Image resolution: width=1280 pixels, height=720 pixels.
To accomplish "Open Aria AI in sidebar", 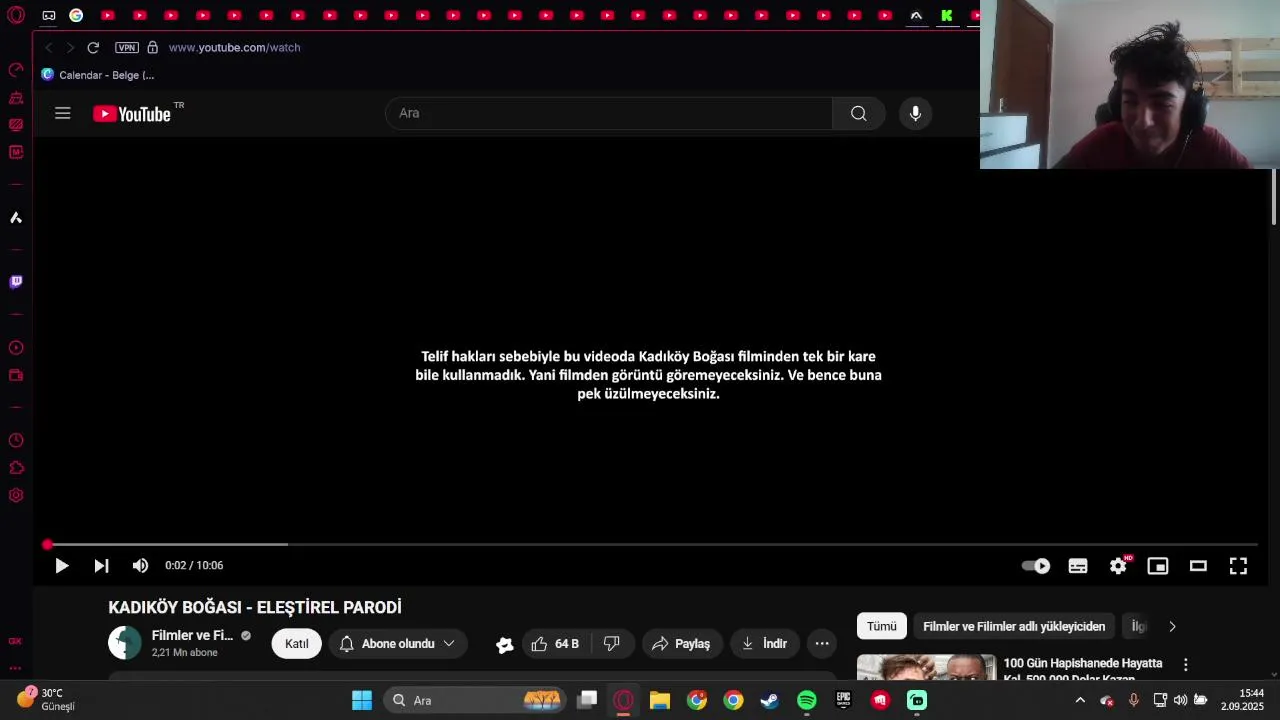I will pyautogui.click(x=16, y=217).
